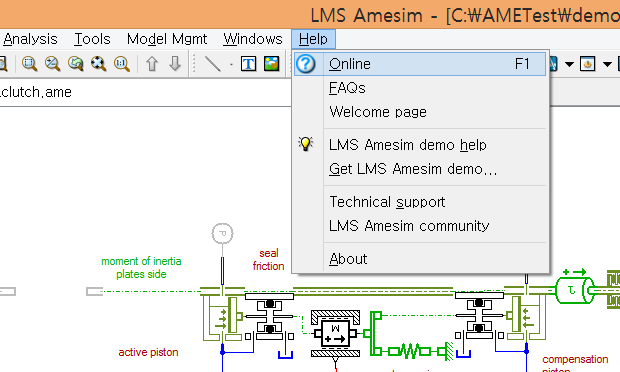The width and height of the screenshot is (620, 372).
Task: Open LMS Amesim community entry
Action: (x=420, y=226)
